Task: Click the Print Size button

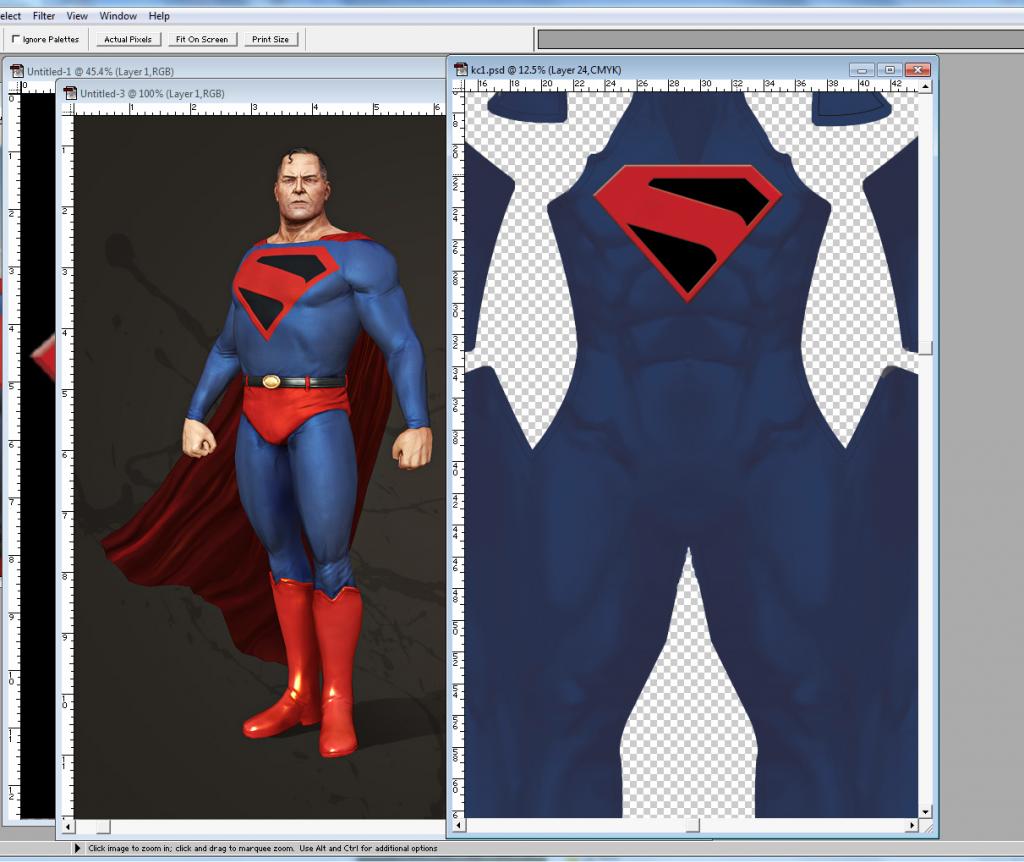Action: (x=270, y=39)
